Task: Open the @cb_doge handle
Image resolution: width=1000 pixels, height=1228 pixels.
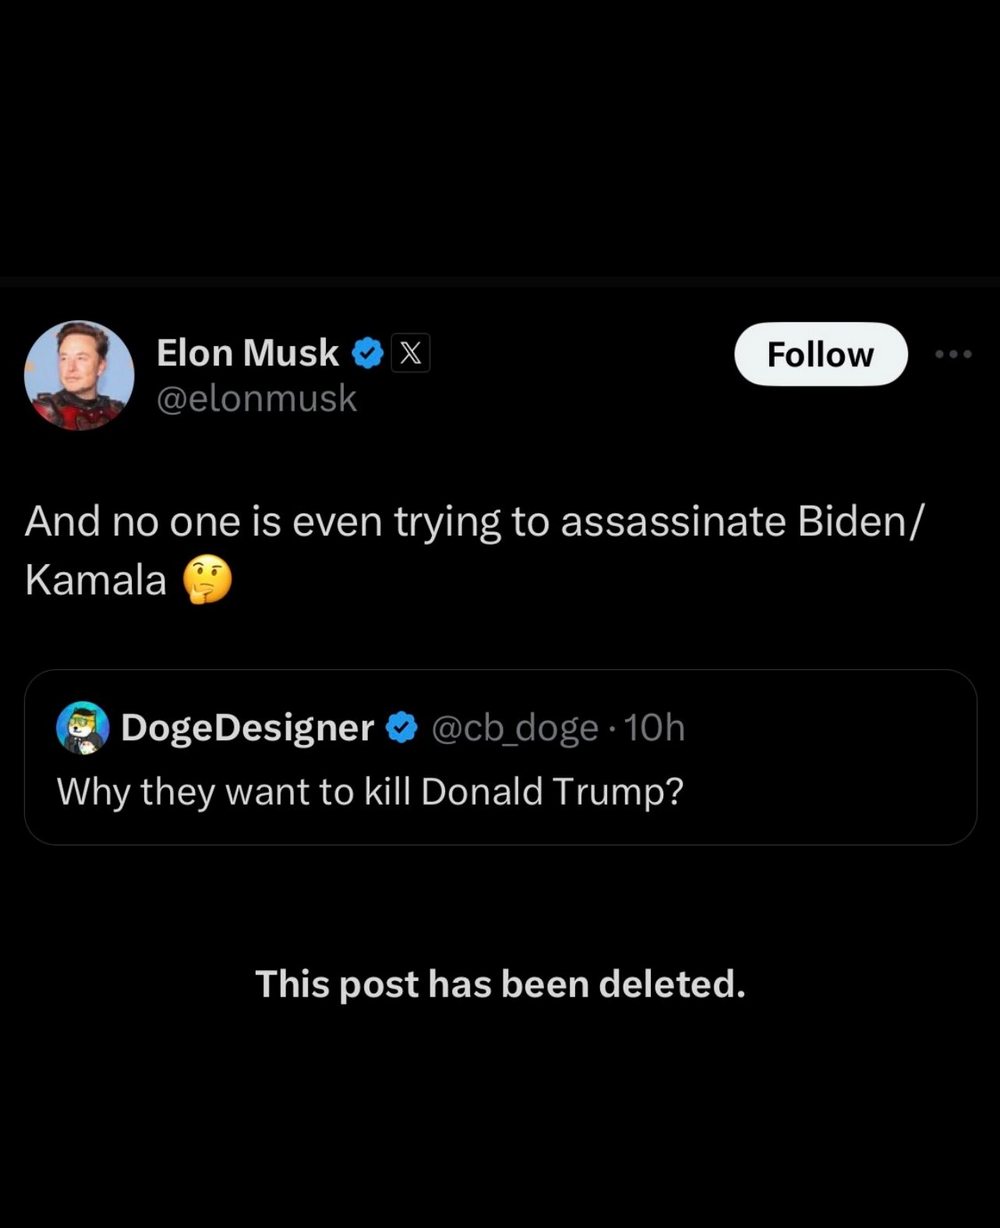Action: tap(514, 728)
